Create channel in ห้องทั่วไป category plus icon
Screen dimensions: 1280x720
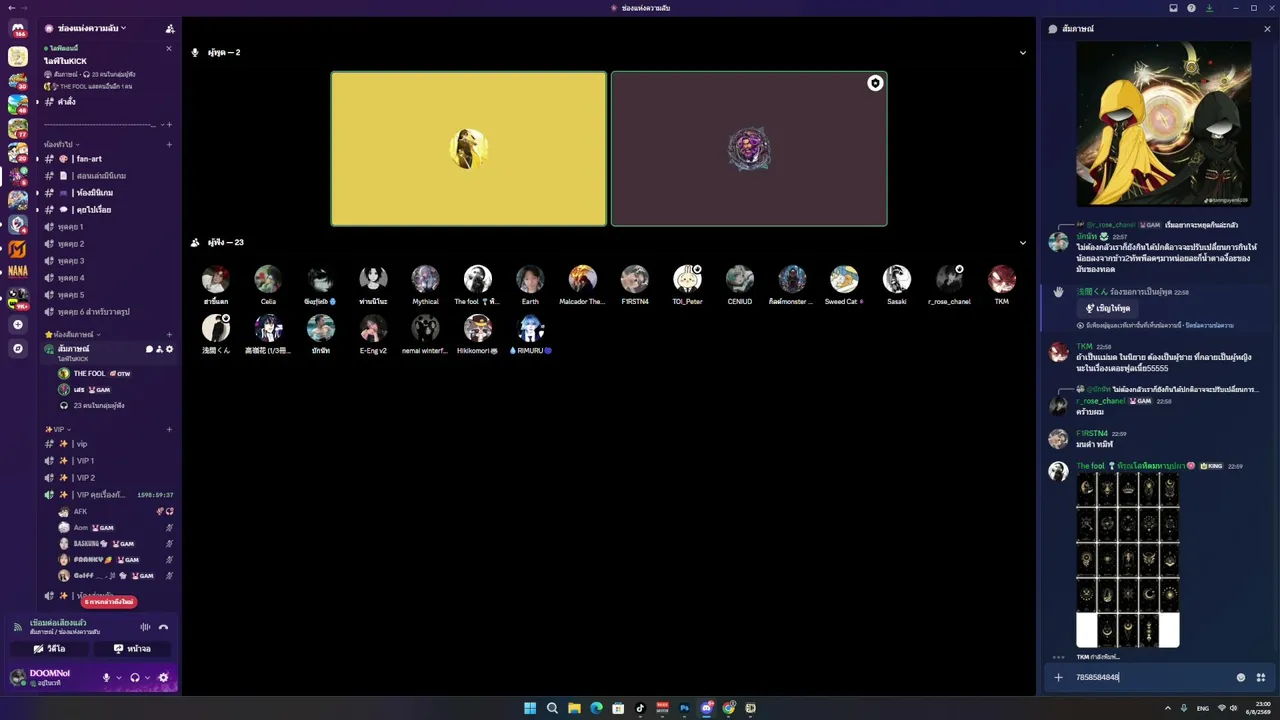click(169, 145)
